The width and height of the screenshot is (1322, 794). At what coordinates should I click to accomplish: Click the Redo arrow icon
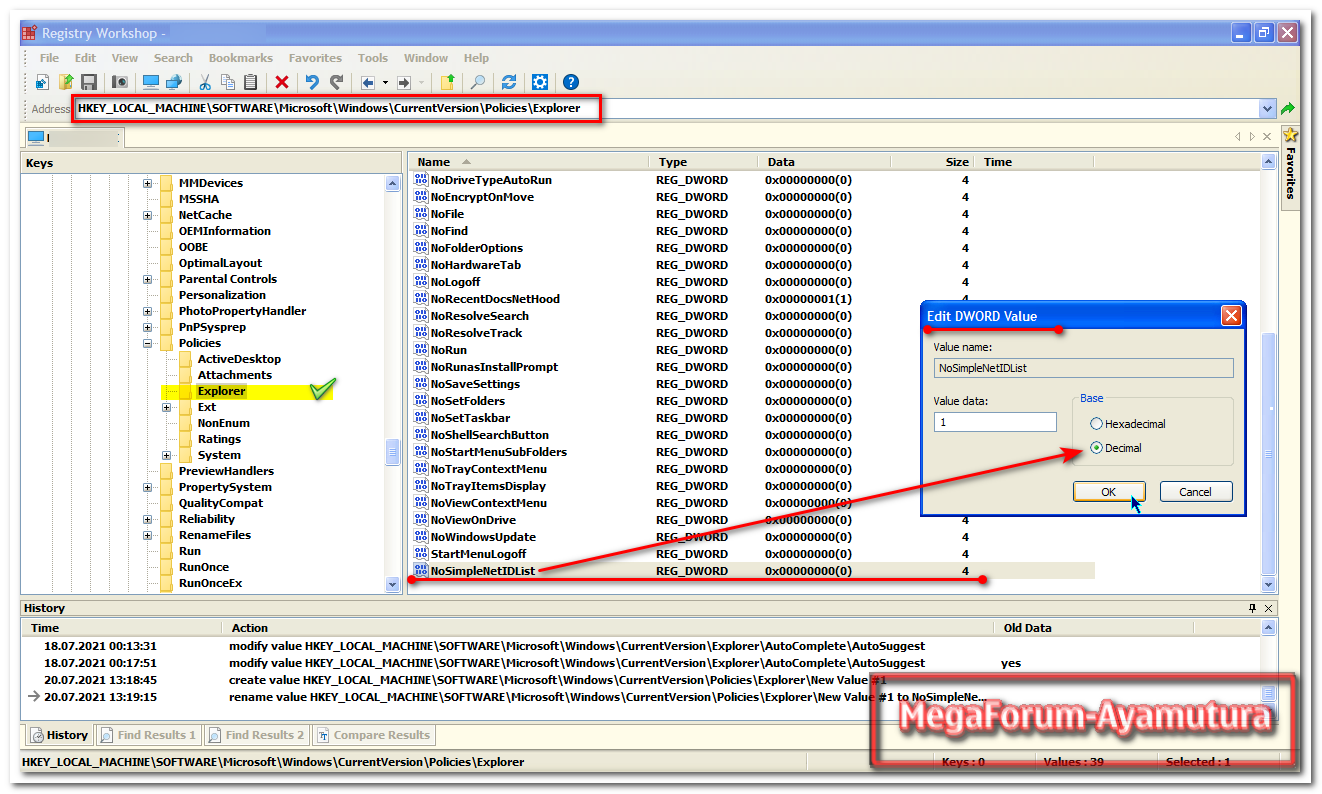click(x=336, y=82)
